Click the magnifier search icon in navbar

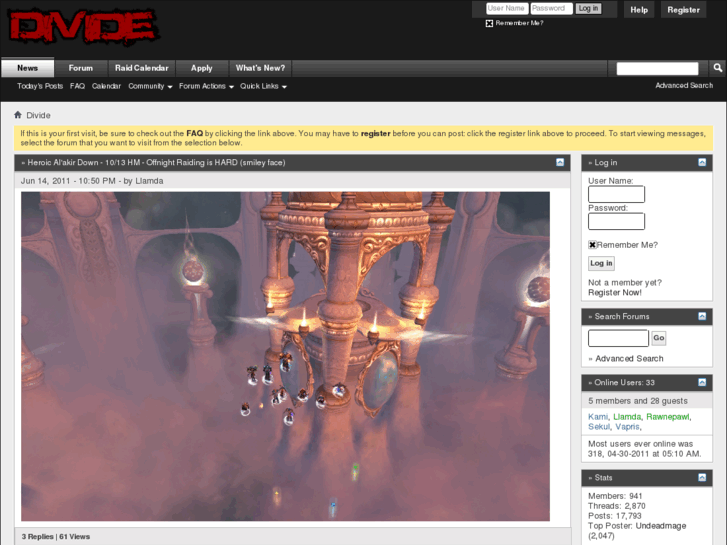point(718,68)
